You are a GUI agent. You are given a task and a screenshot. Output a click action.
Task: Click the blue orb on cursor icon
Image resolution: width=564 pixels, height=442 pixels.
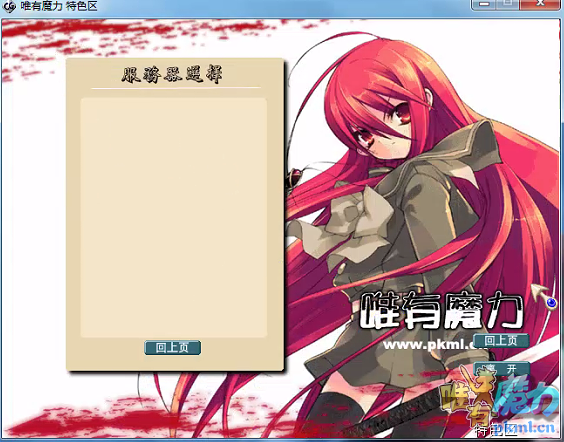pyautogui.click(x=552, y=303)
